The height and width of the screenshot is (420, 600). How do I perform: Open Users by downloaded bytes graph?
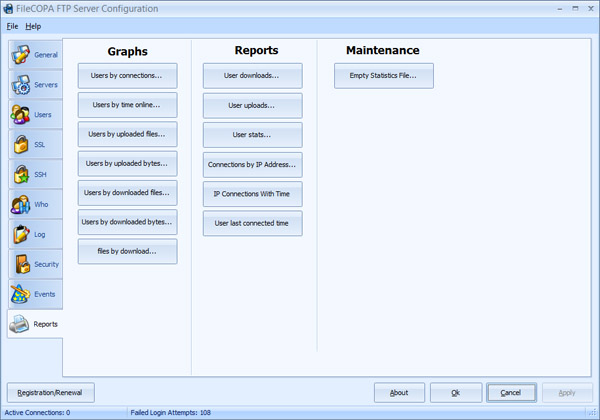[127, 222]
